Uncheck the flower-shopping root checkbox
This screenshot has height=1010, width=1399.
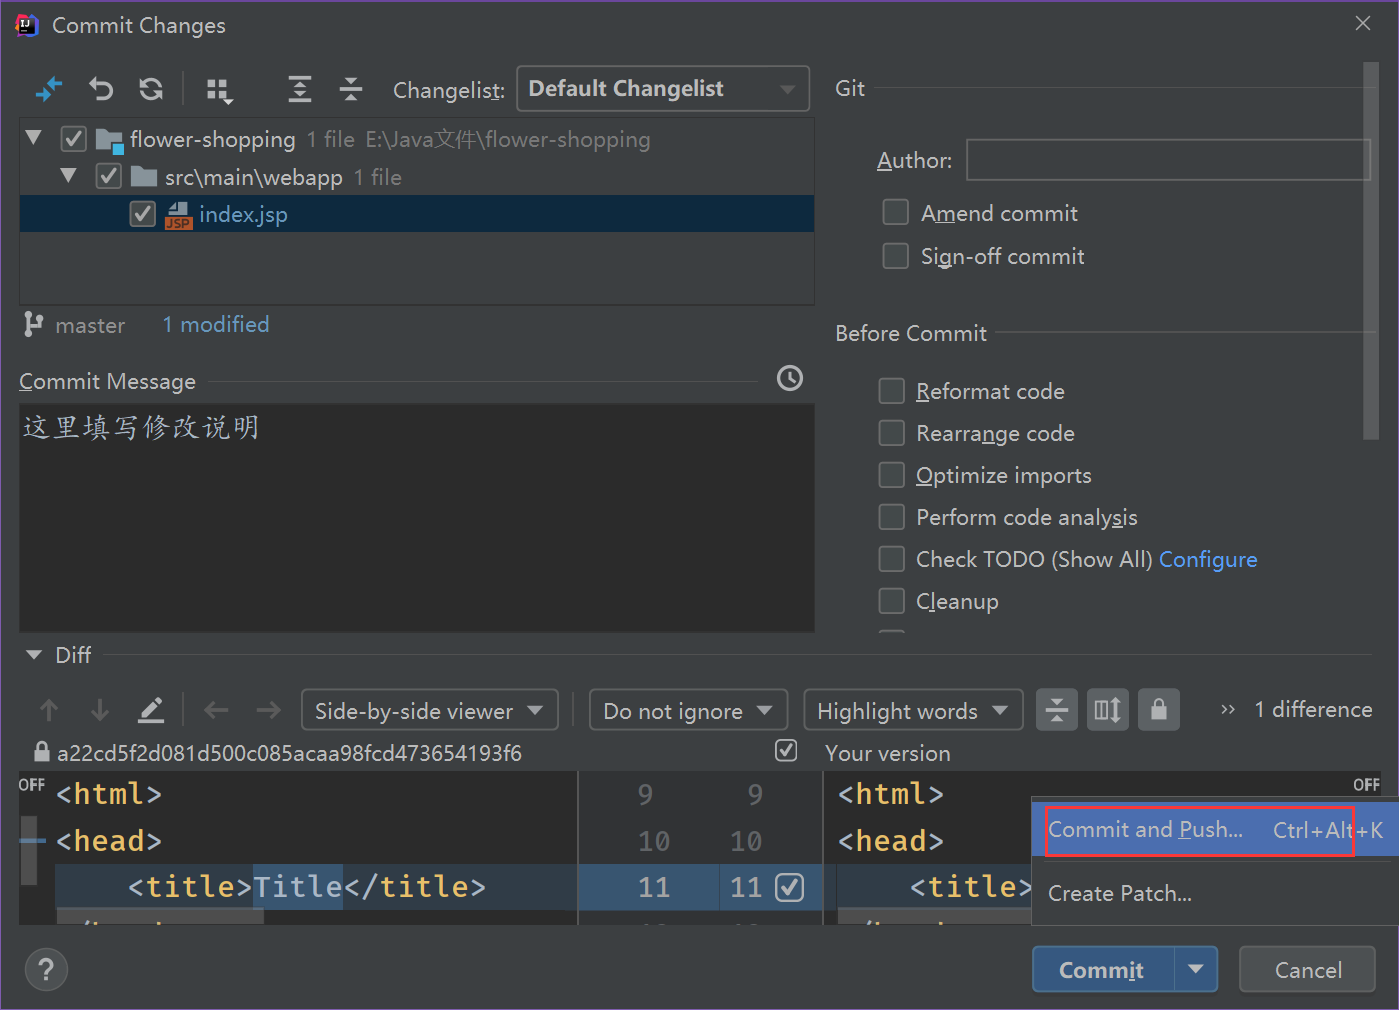click(74, 139)
